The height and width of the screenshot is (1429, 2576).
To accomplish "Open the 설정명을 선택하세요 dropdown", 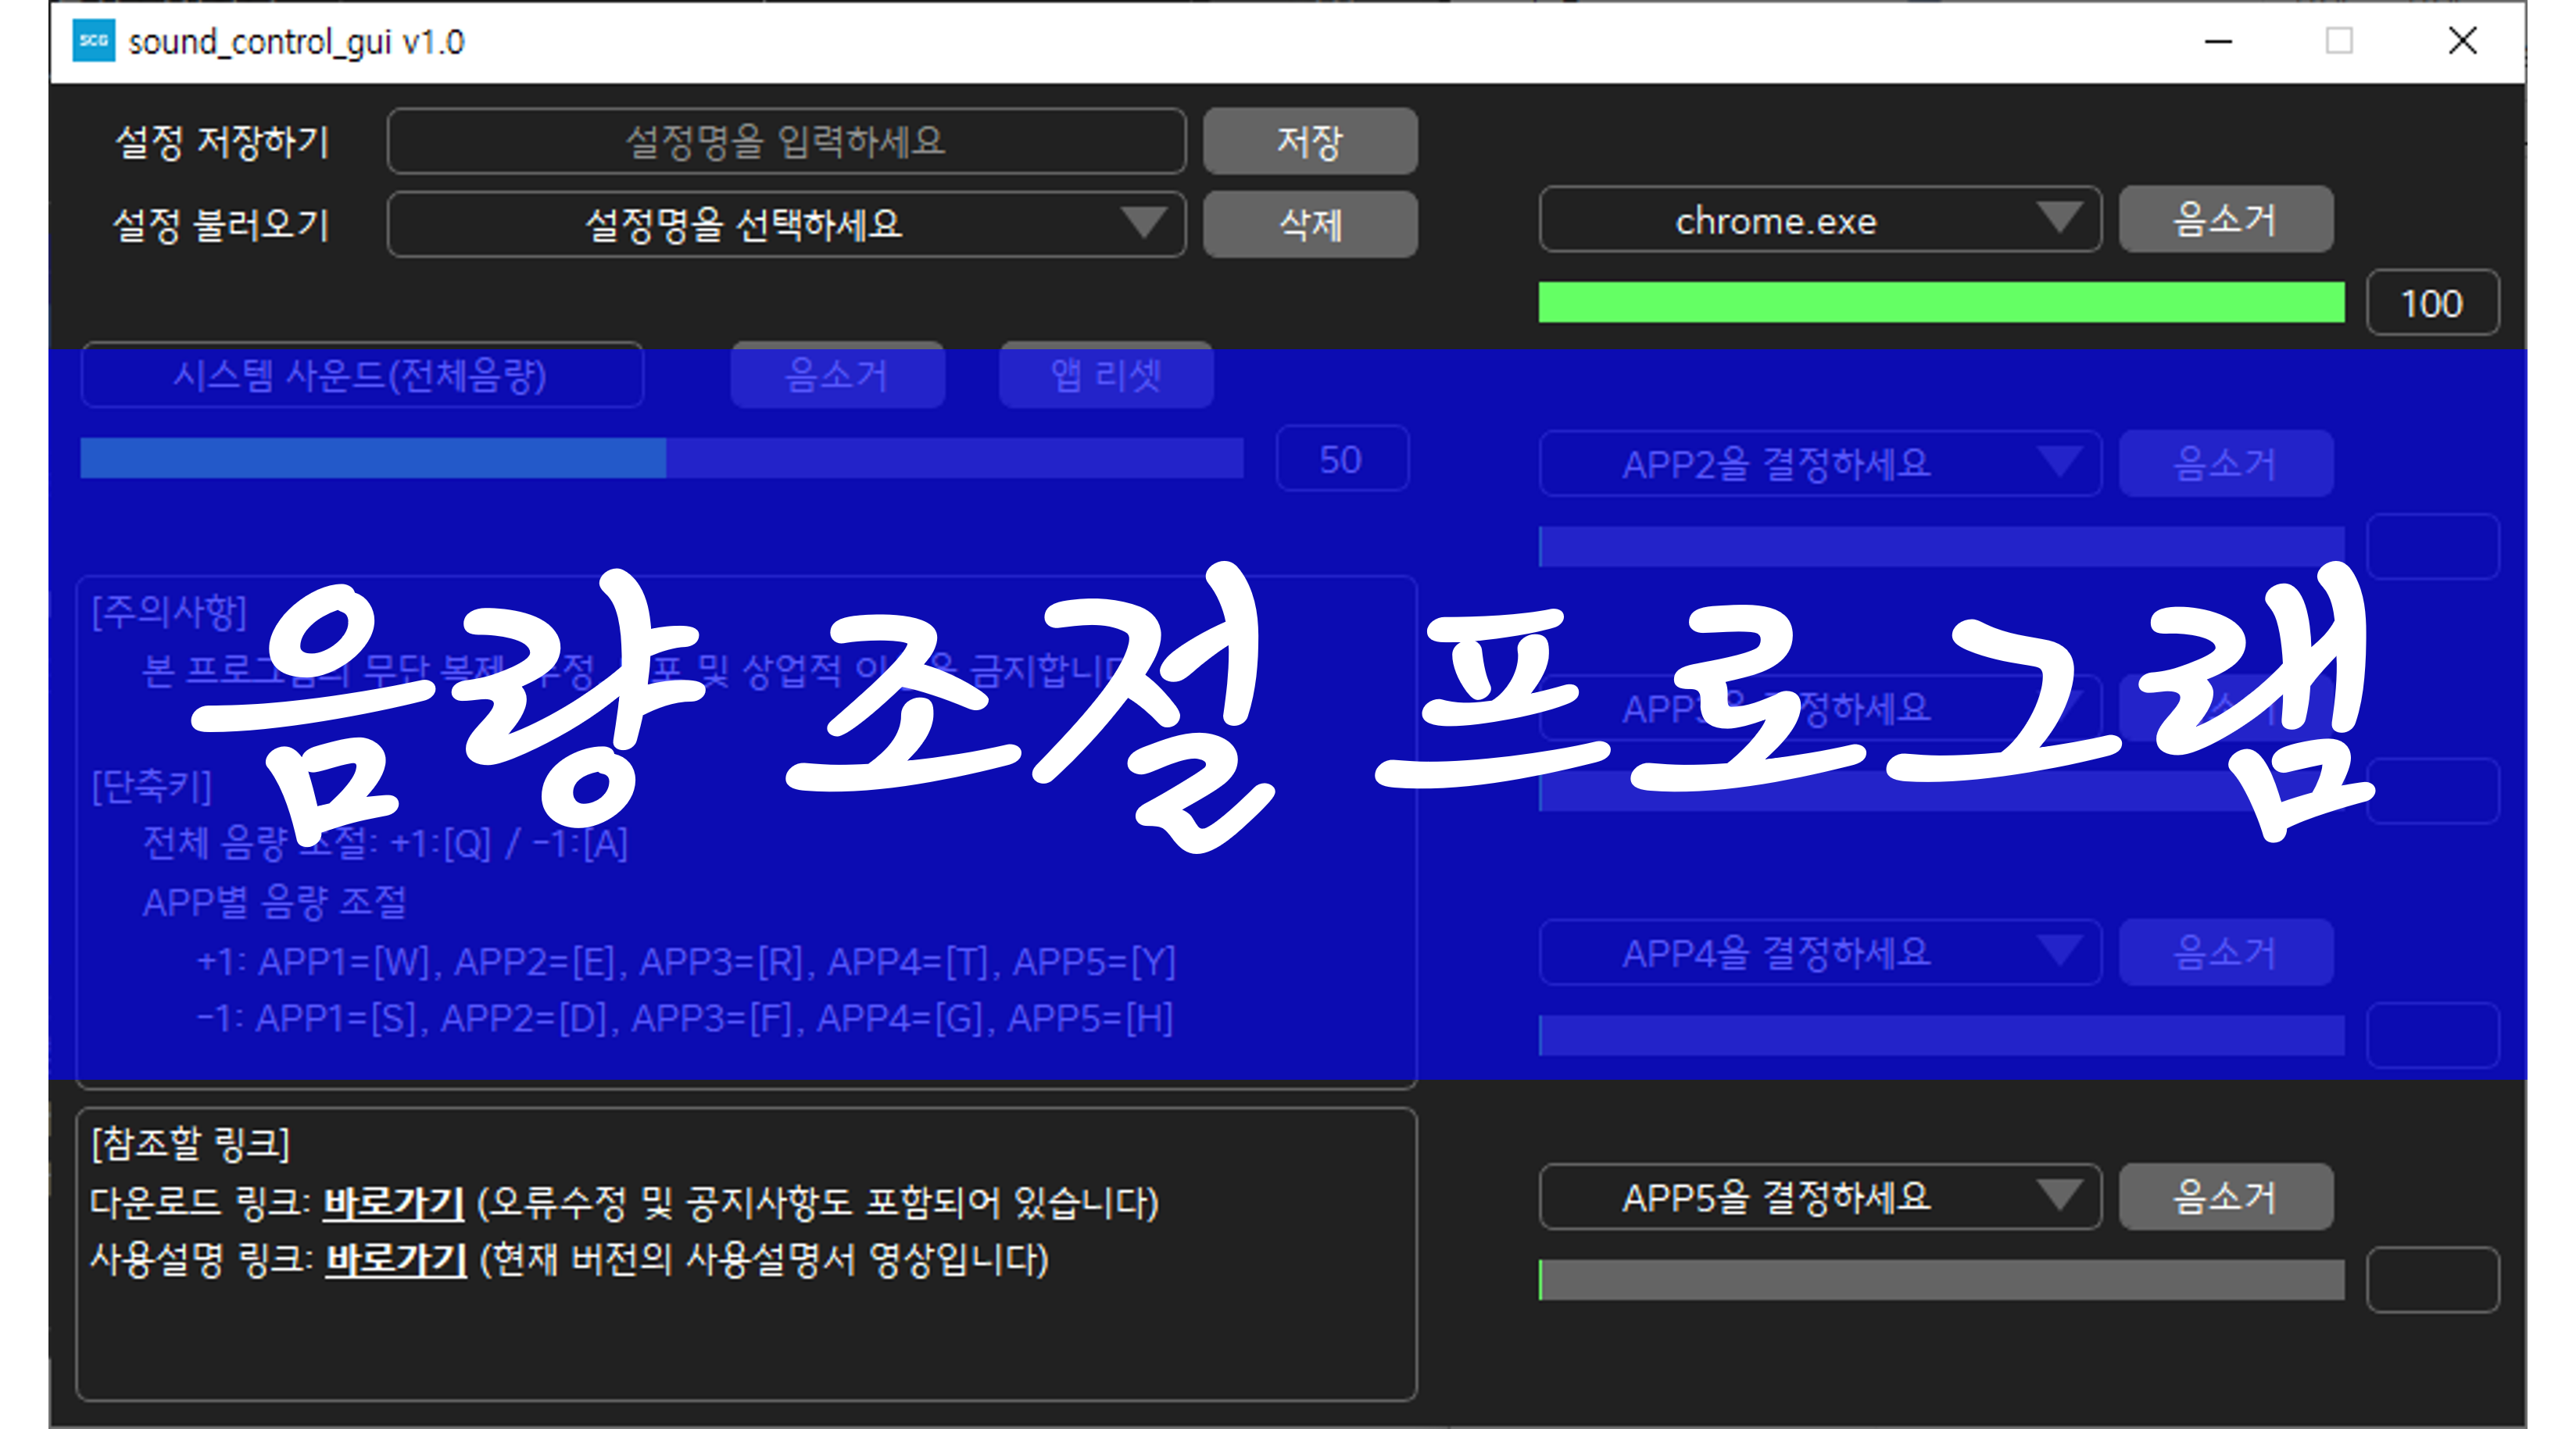I will tap(786, 224).
